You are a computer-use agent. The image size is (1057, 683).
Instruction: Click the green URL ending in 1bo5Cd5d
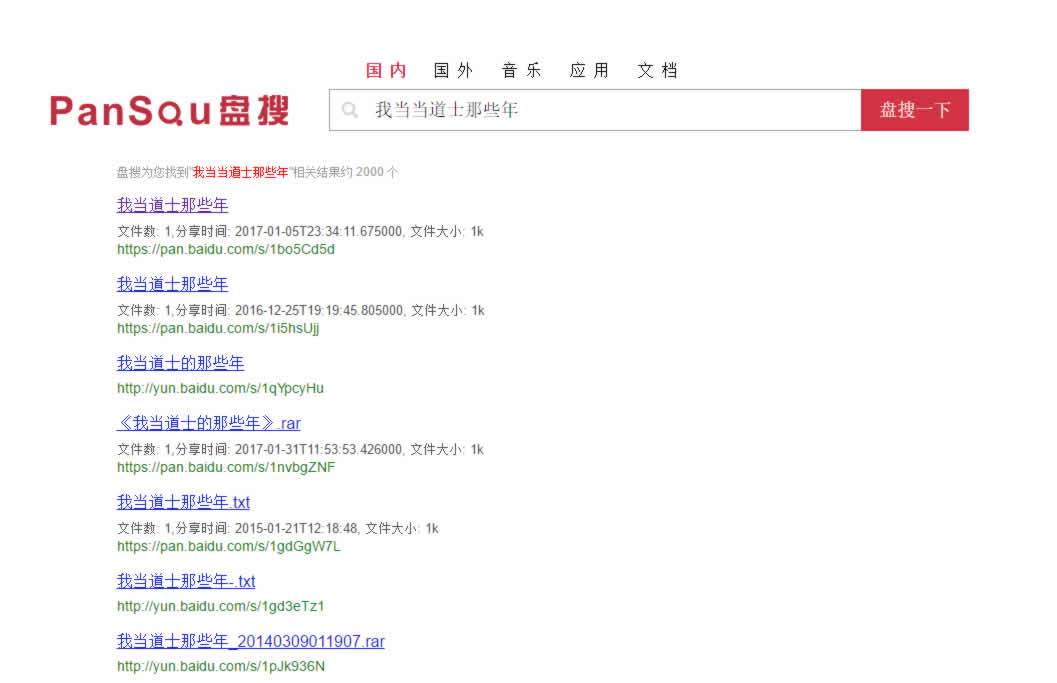click(225, 249)
